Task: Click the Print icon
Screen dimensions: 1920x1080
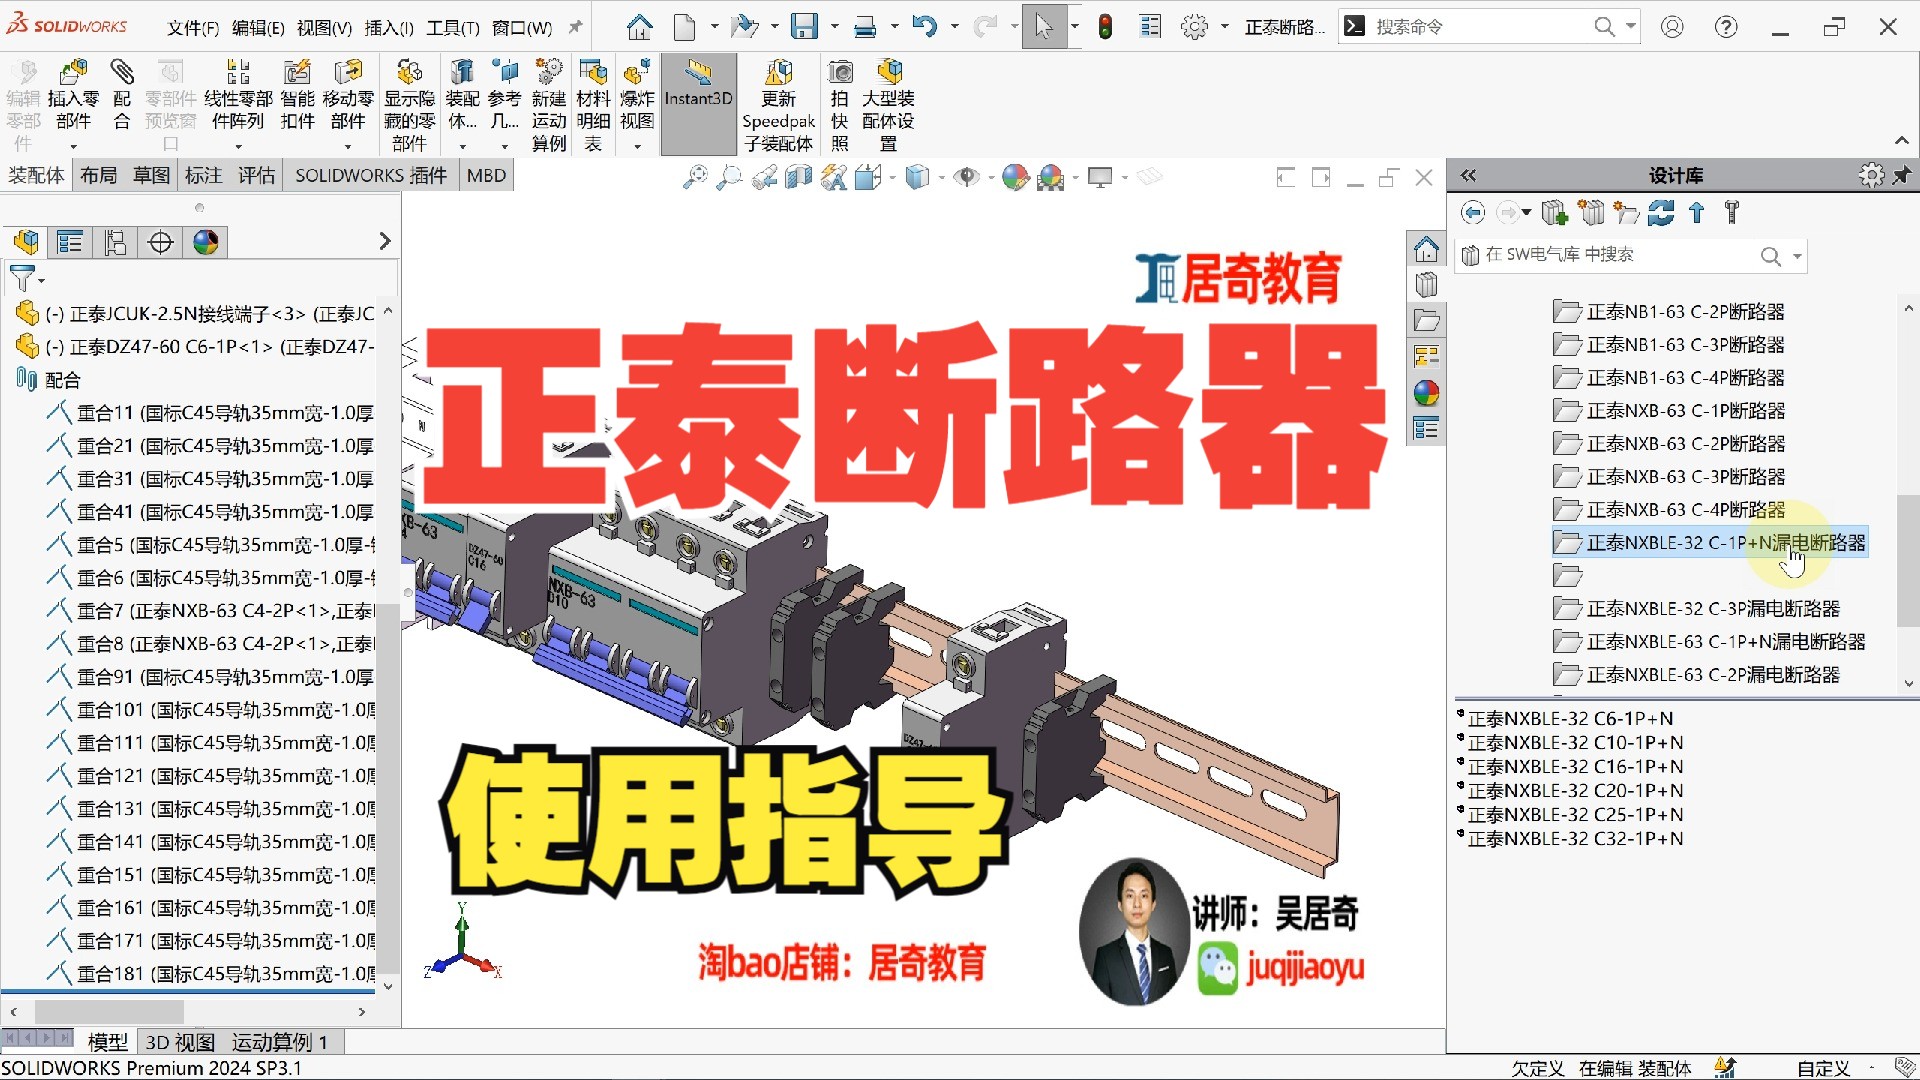Action: coord(865,27)
